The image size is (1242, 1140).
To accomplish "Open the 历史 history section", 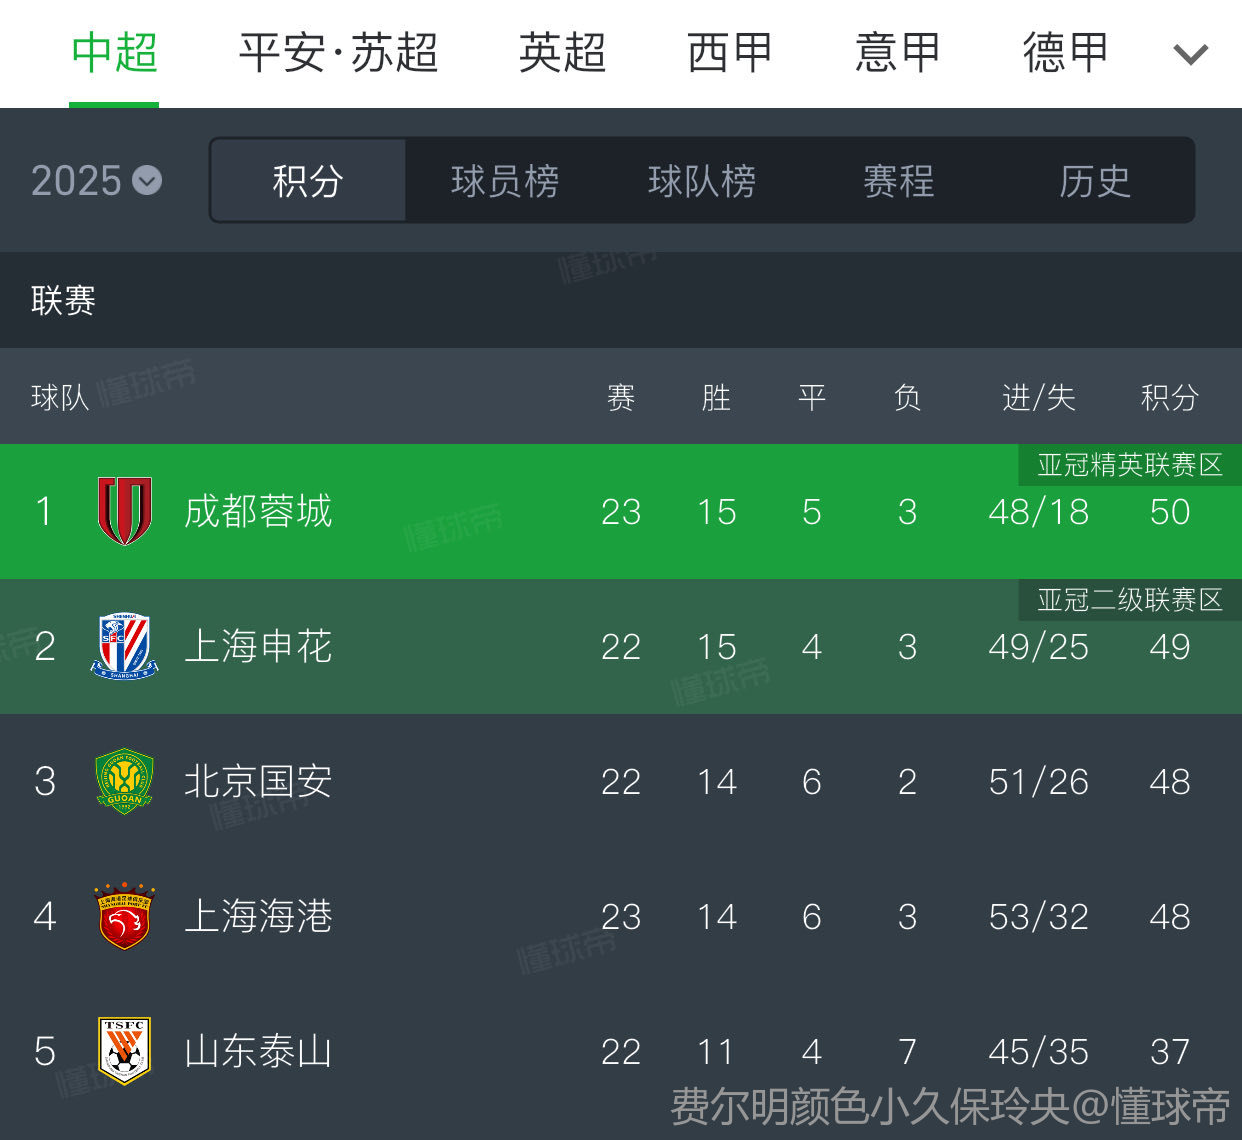I will point(1095,181).
